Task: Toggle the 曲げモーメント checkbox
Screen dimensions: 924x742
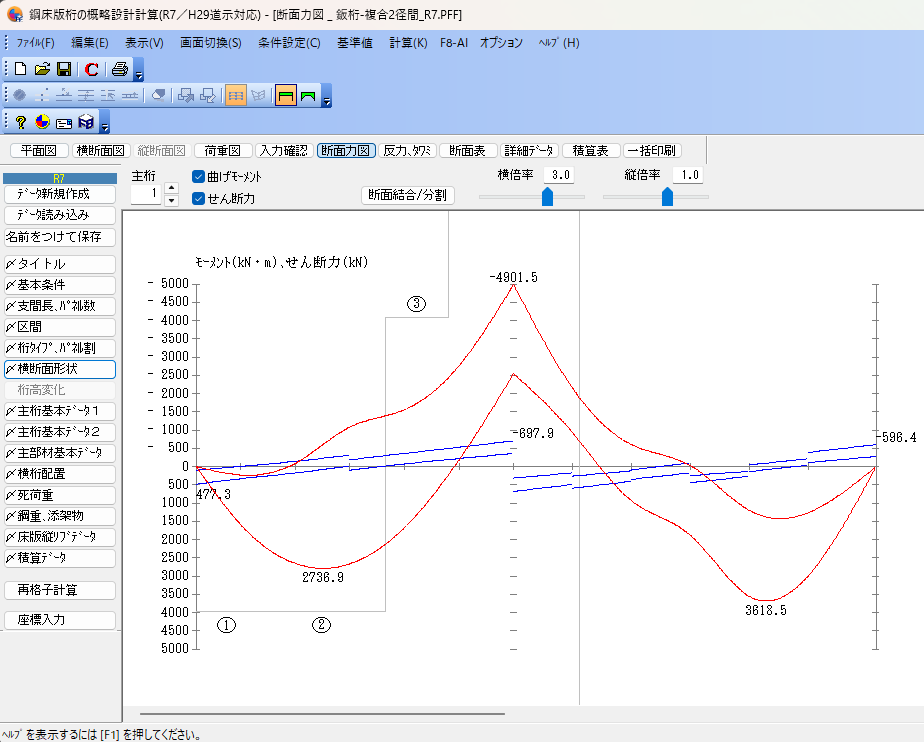Action: 199,176
